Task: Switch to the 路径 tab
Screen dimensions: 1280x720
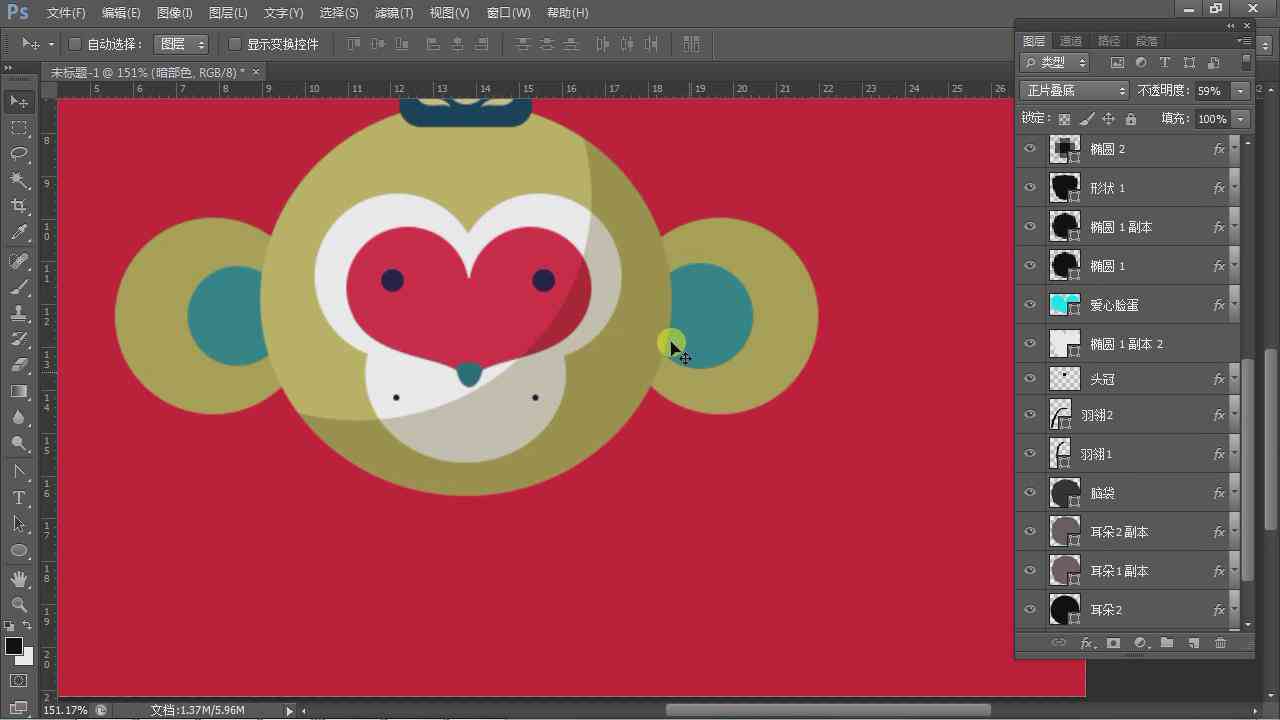Action: [1109, 41]
